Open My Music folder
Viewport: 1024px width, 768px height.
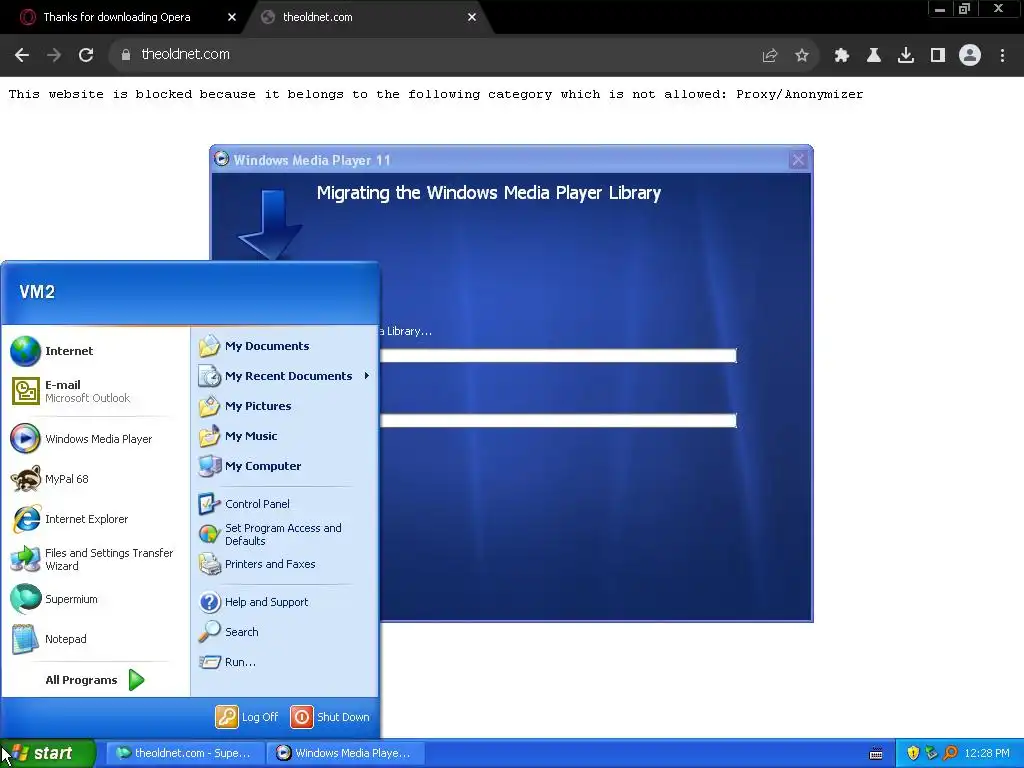(x=285, y=436)
